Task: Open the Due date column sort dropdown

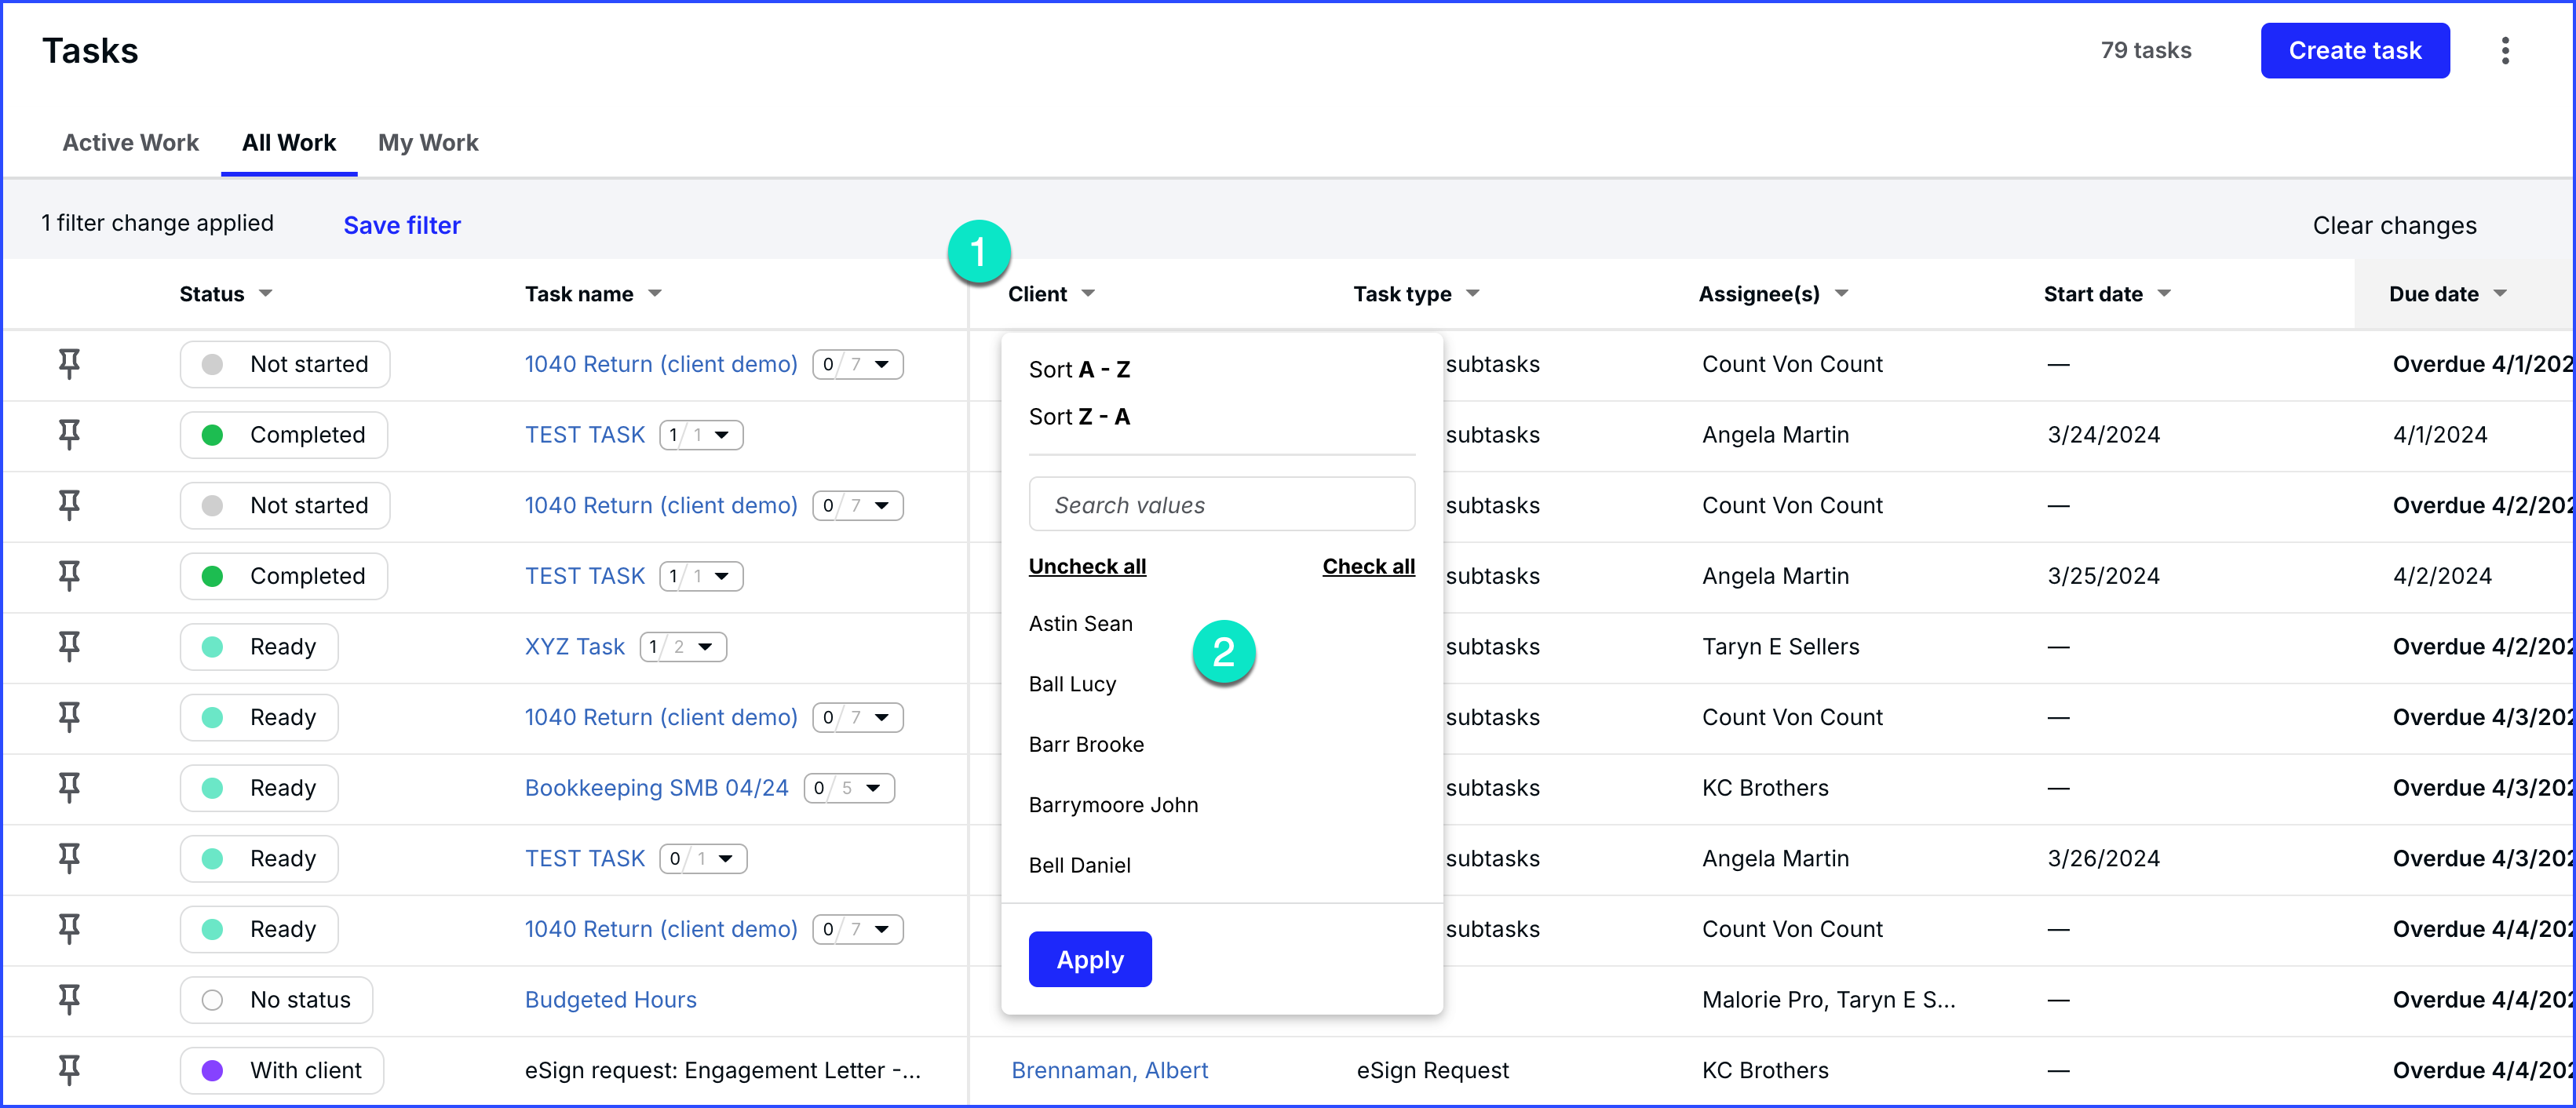Action: click(2501, 293)
